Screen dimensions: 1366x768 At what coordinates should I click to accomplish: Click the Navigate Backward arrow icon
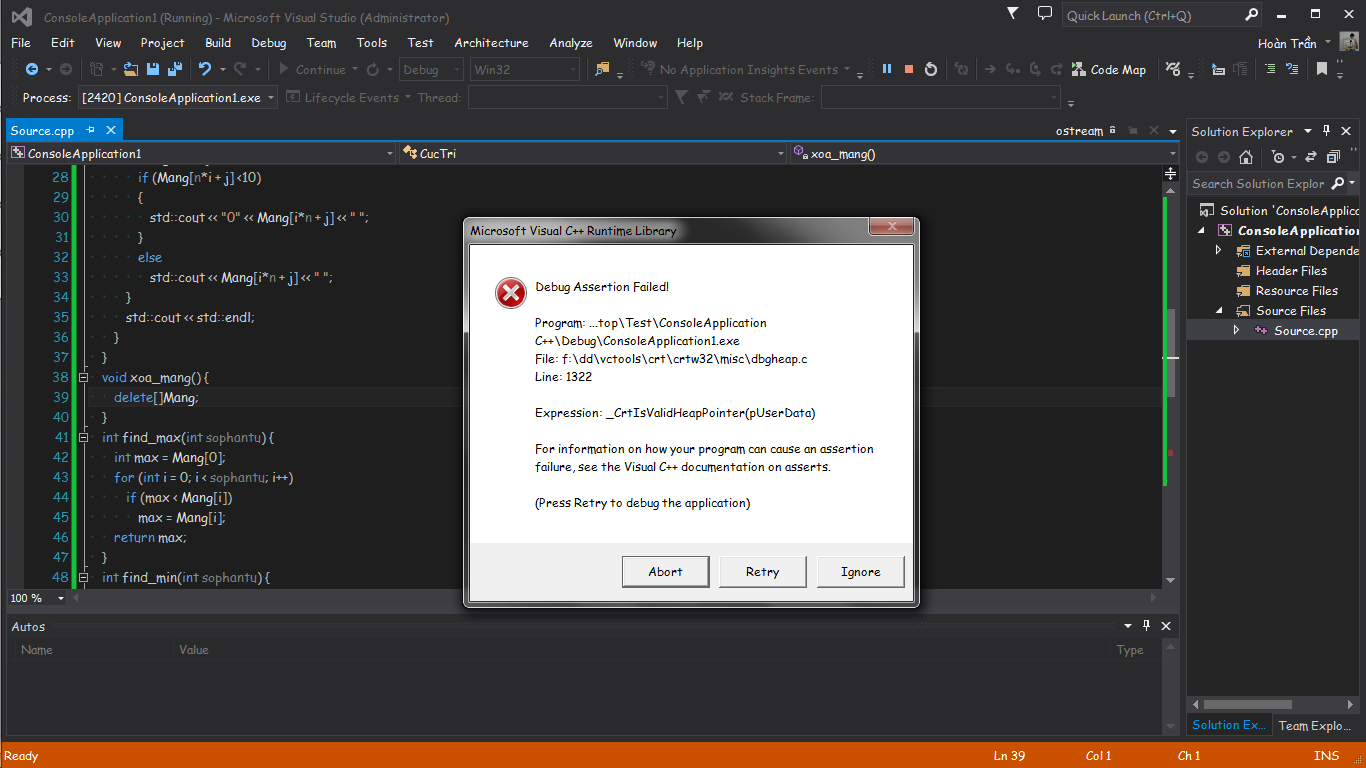click(32, 69)
